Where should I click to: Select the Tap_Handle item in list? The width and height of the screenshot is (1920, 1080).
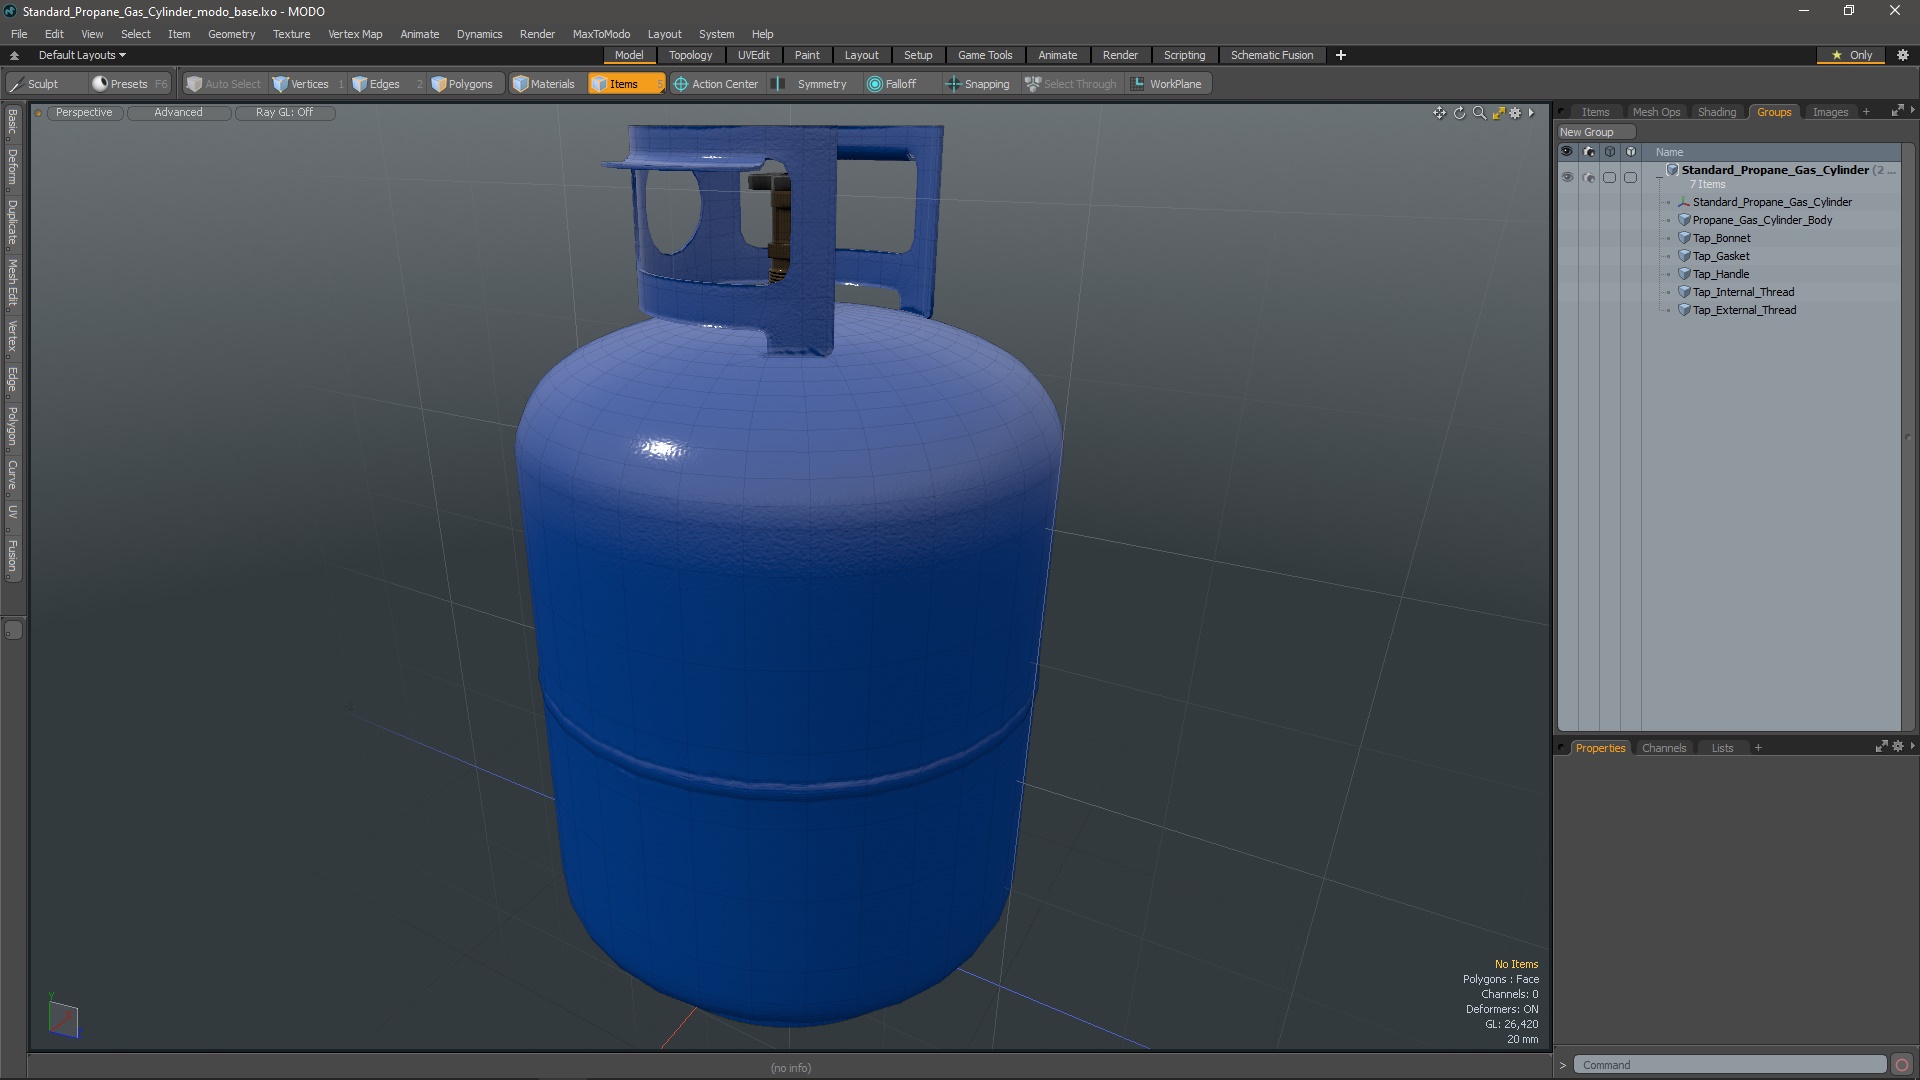[x=1720, y=274]
